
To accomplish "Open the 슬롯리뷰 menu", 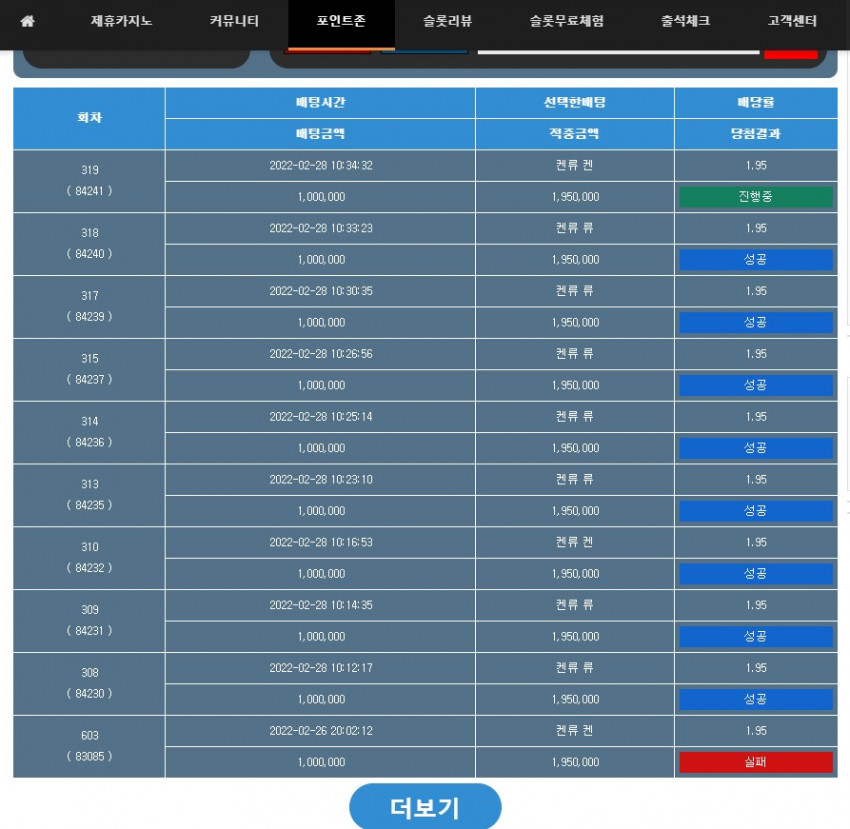I will click(447, 21).
